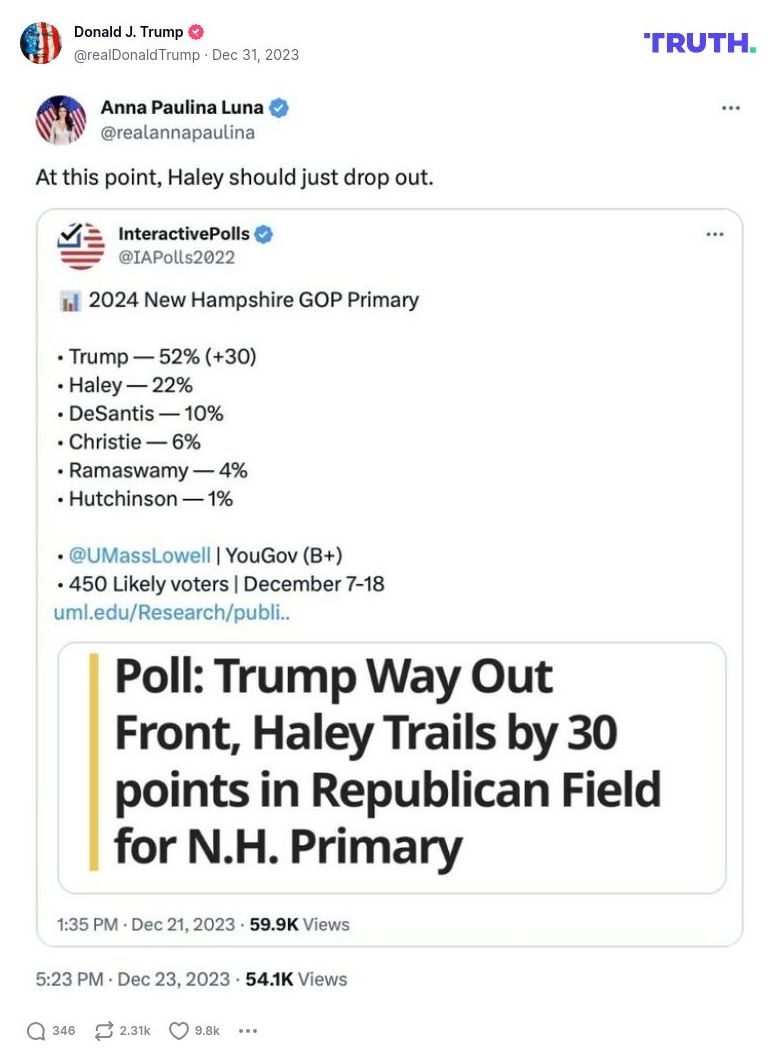This screenshot has height=1061, width=777.
Task: Open the @realDonaldTrump handle link
Action: click(137, 55)
